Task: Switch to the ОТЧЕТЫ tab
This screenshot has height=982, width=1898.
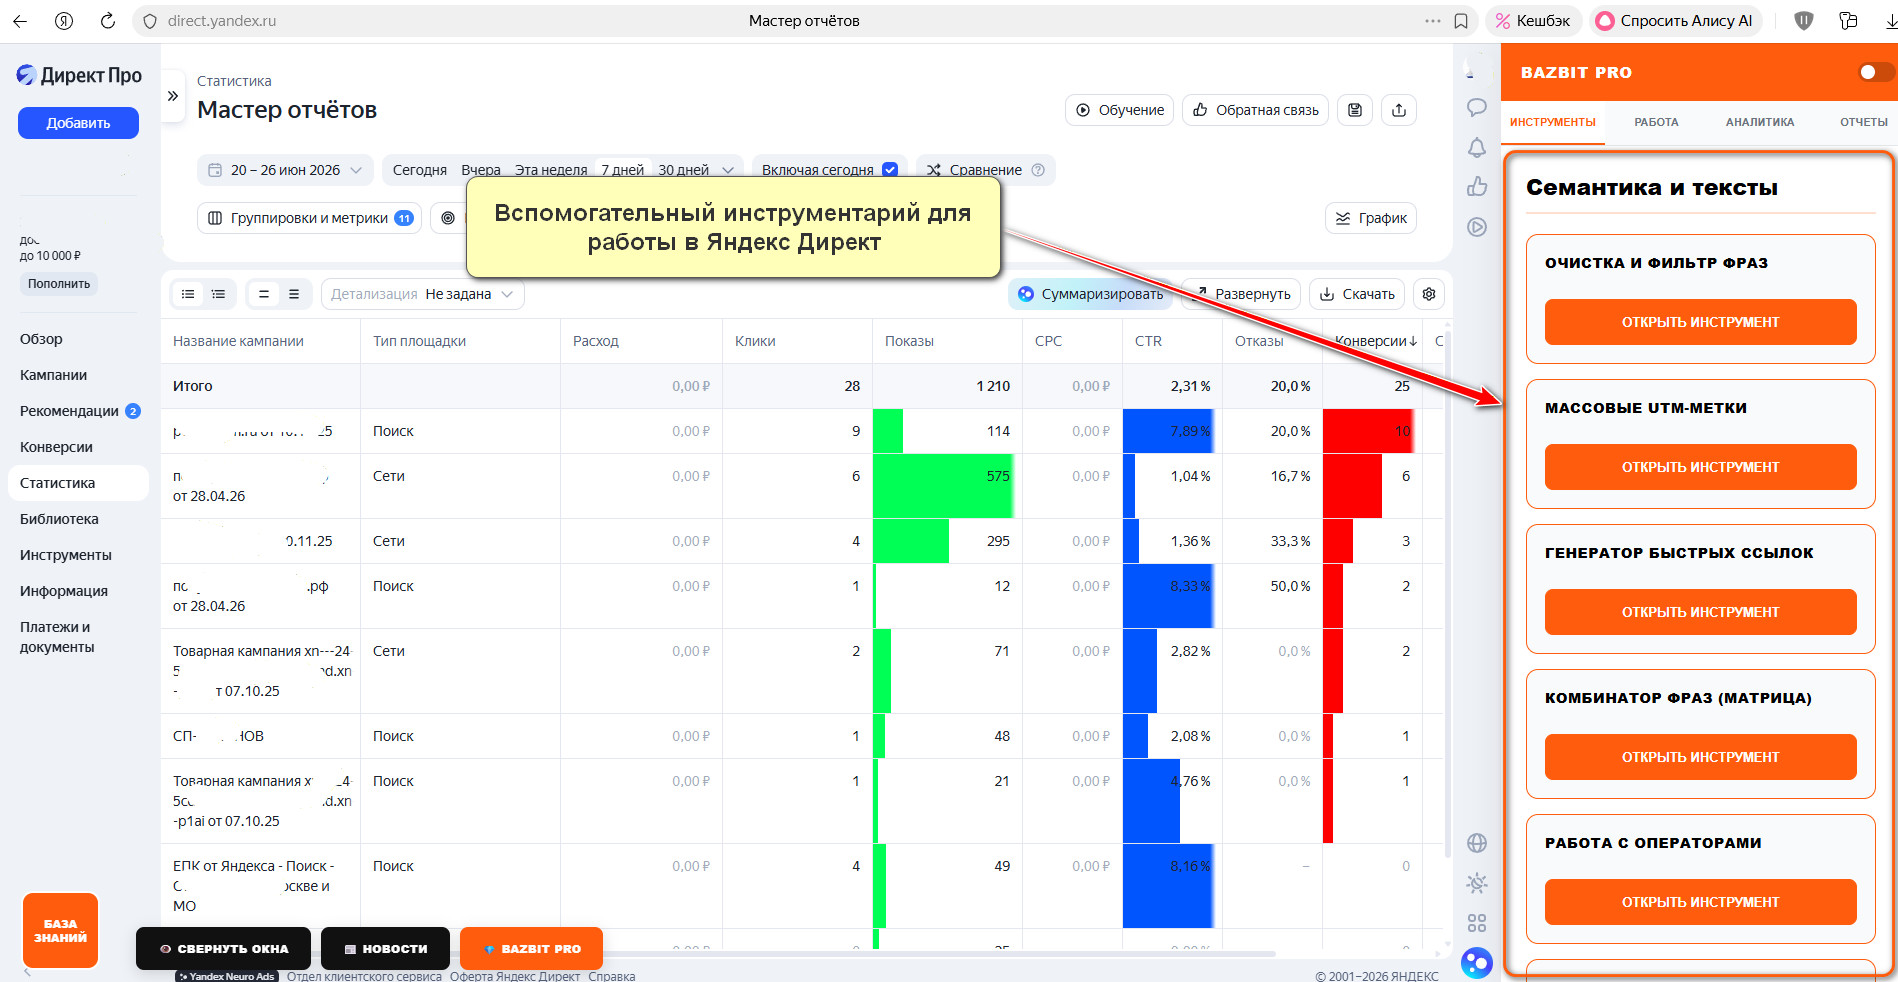Action: (1863, 122)
